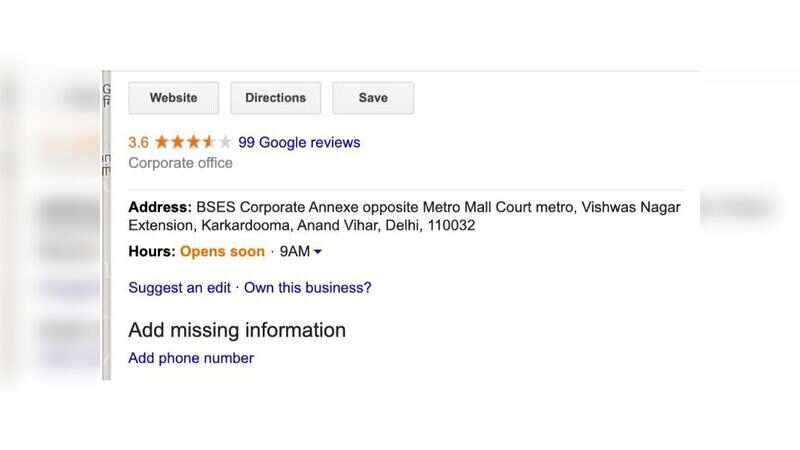This screenshot has width=800, height=450.
Task: Open the 99 Google reviews link
Action: click(x=299, y=142)
